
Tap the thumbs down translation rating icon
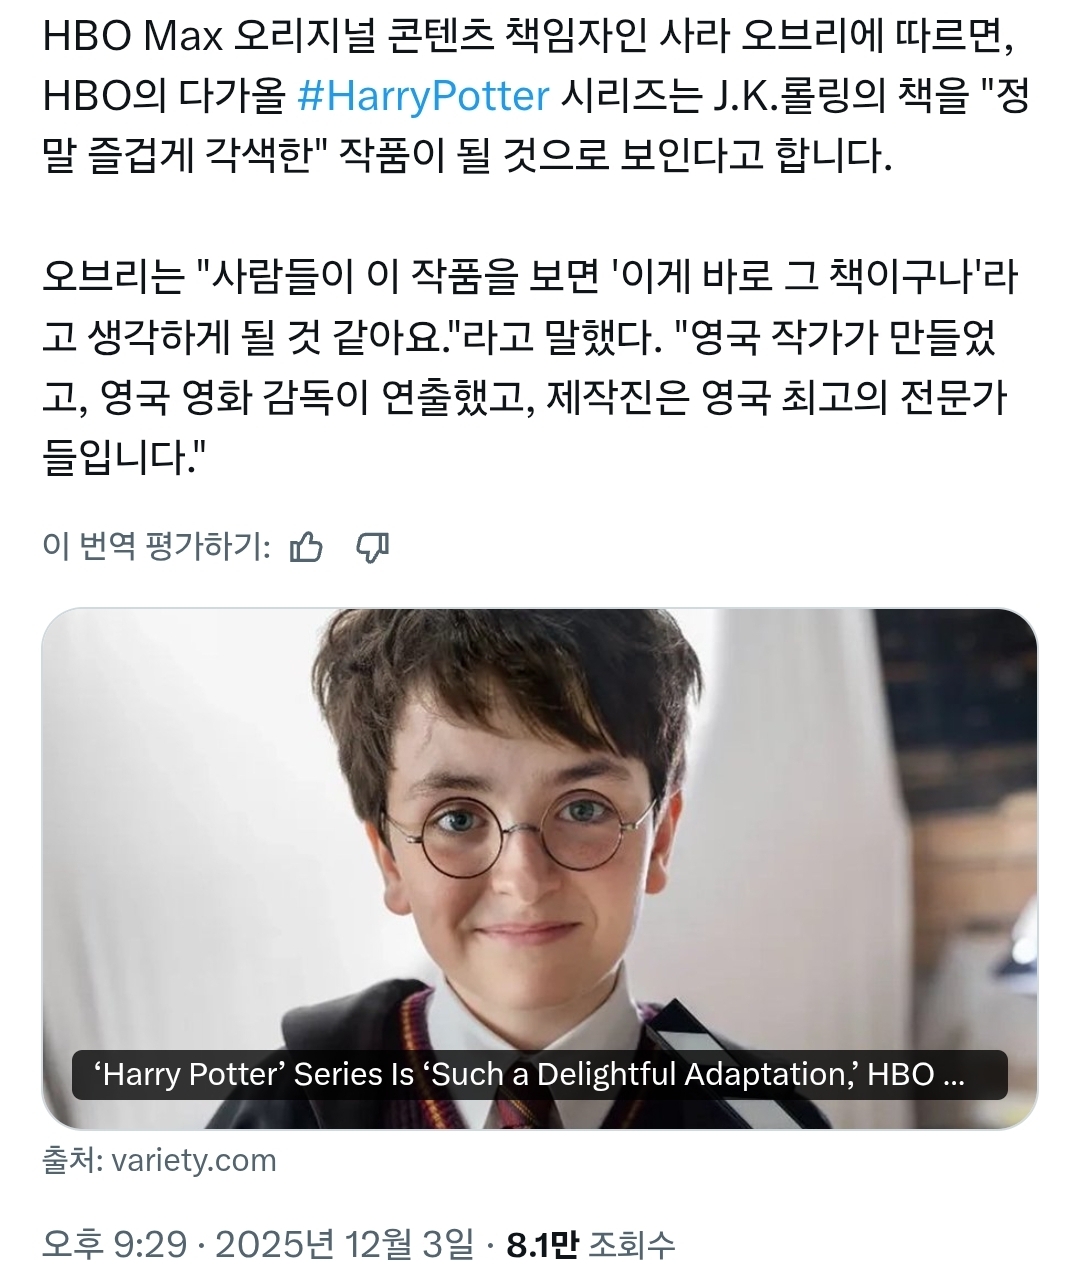373,547
